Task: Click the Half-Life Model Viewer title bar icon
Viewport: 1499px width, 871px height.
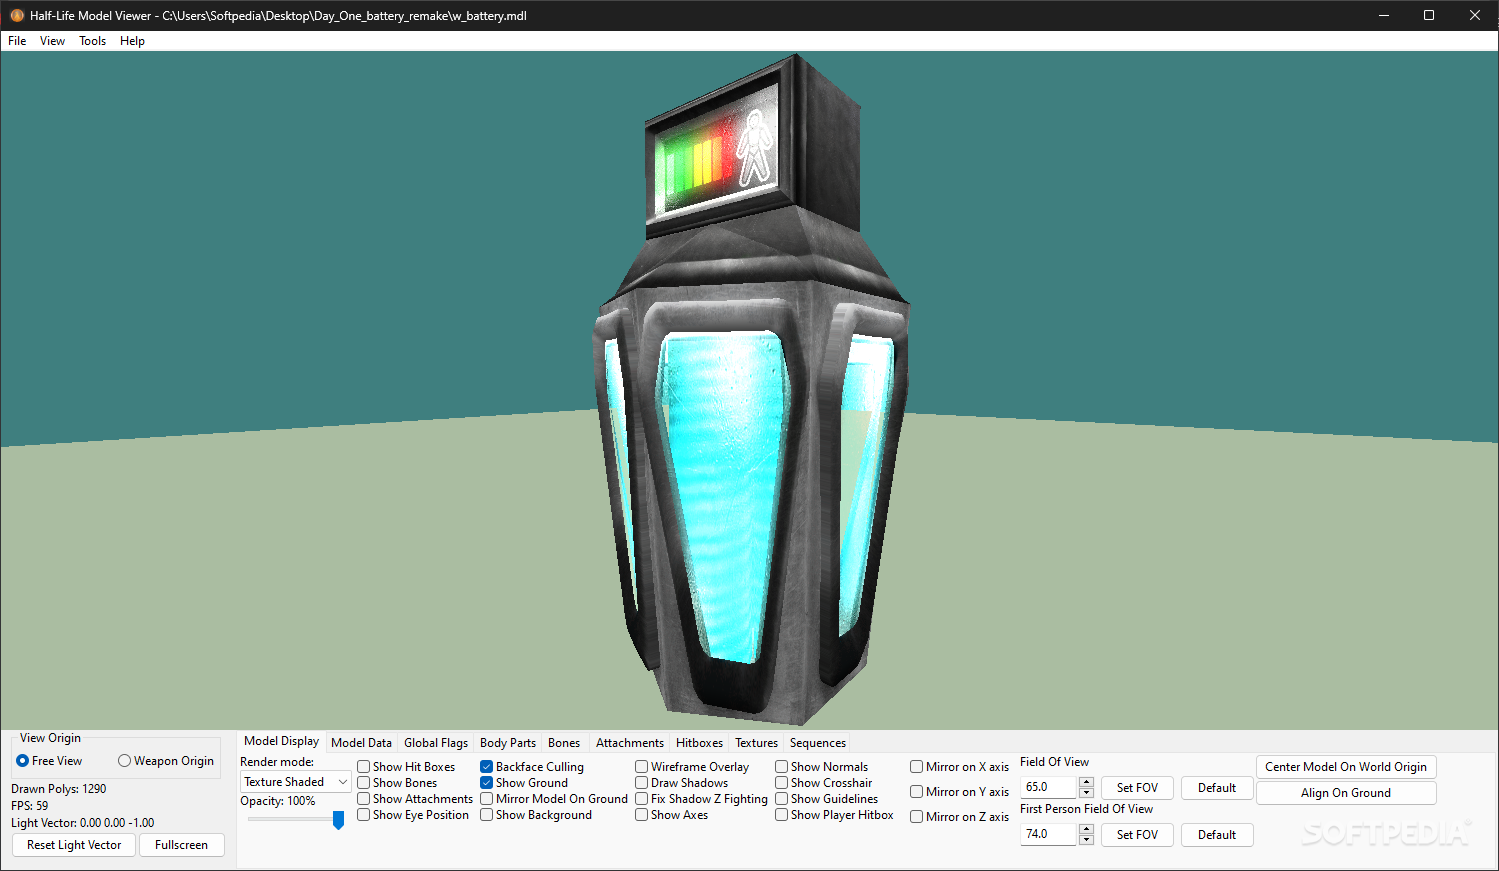Action: pos(17,15)
